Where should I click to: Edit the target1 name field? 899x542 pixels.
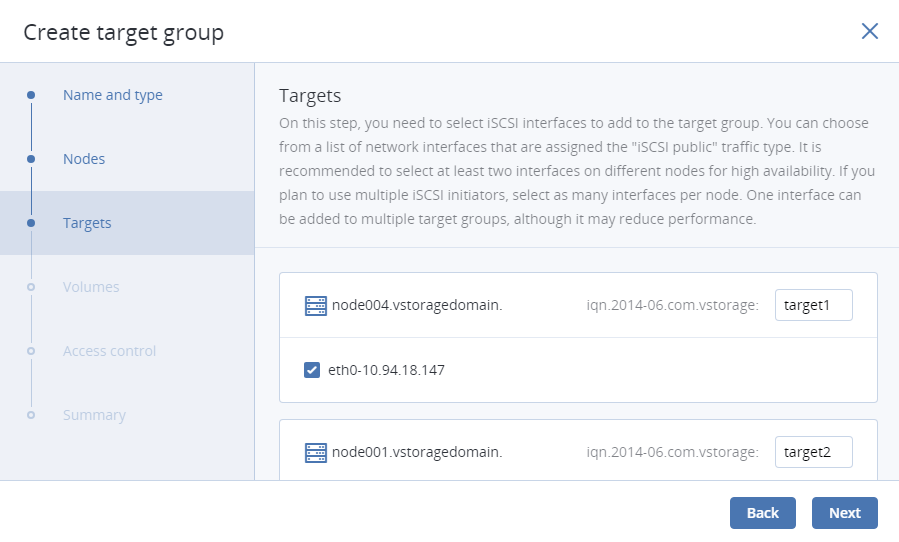tap(813, 306)
